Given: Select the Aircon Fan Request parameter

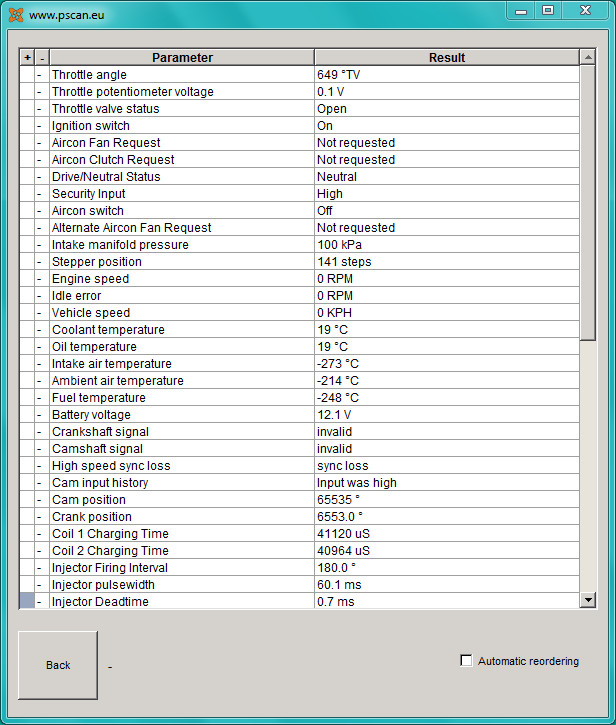Looking at the screenshot, I should pos(182,142).
